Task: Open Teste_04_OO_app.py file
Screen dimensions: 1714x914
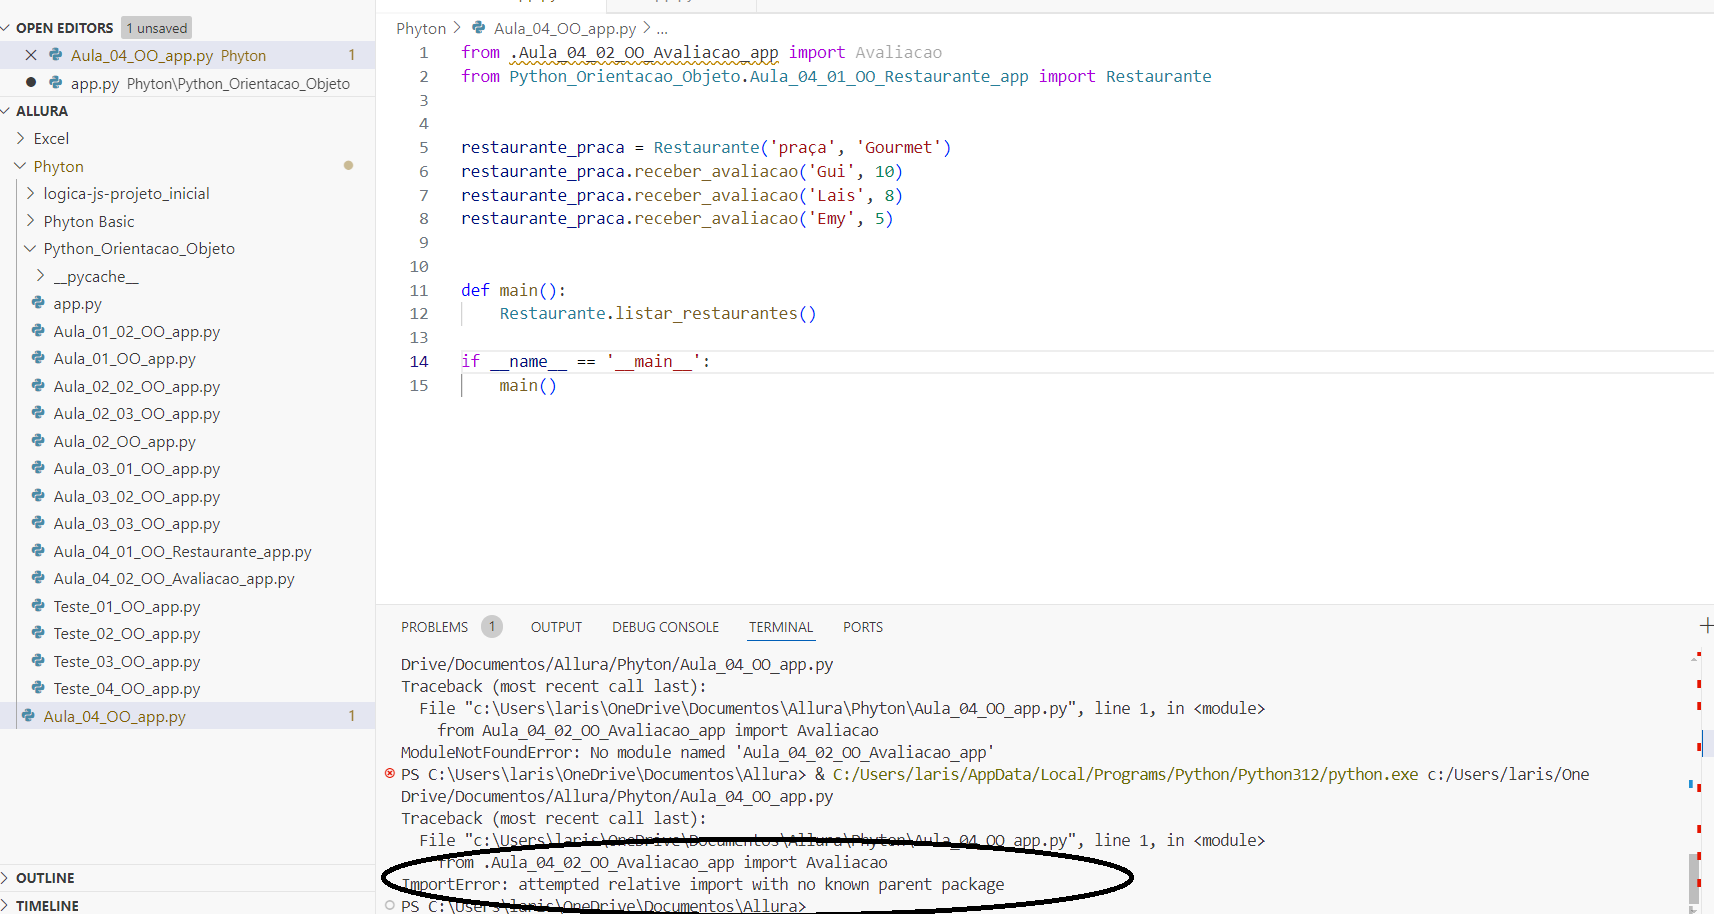Action: point(127,688)
